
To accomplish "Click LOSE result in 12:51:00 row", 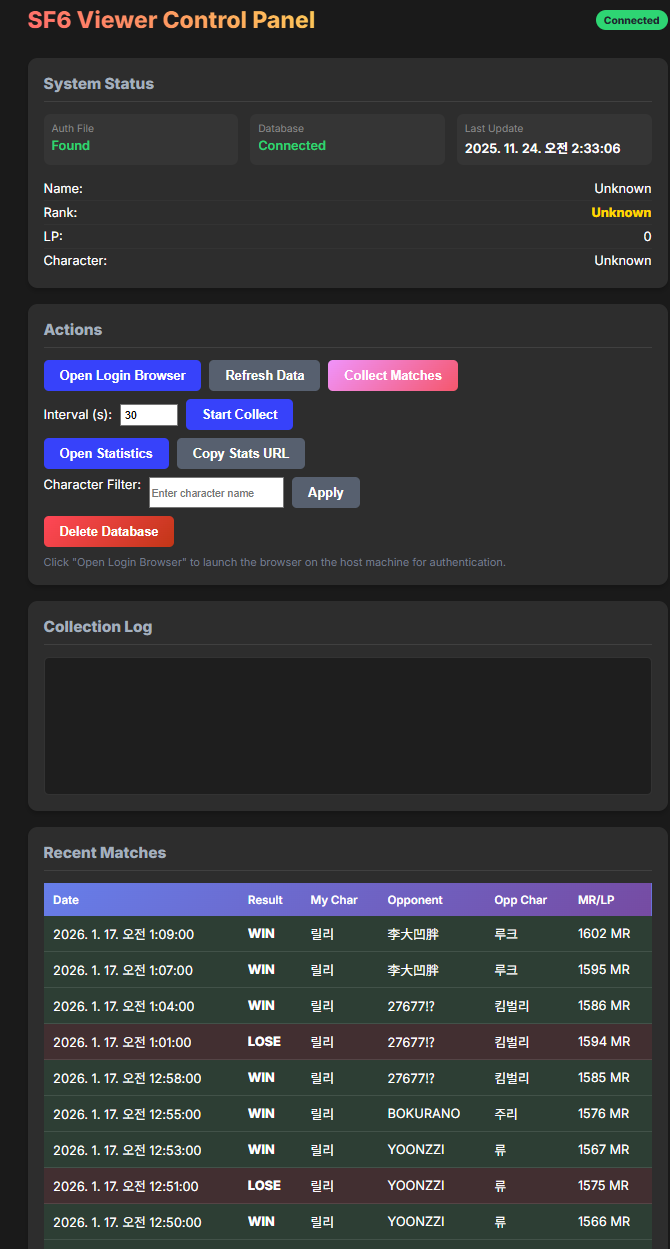I will (x=264, y=1186).
